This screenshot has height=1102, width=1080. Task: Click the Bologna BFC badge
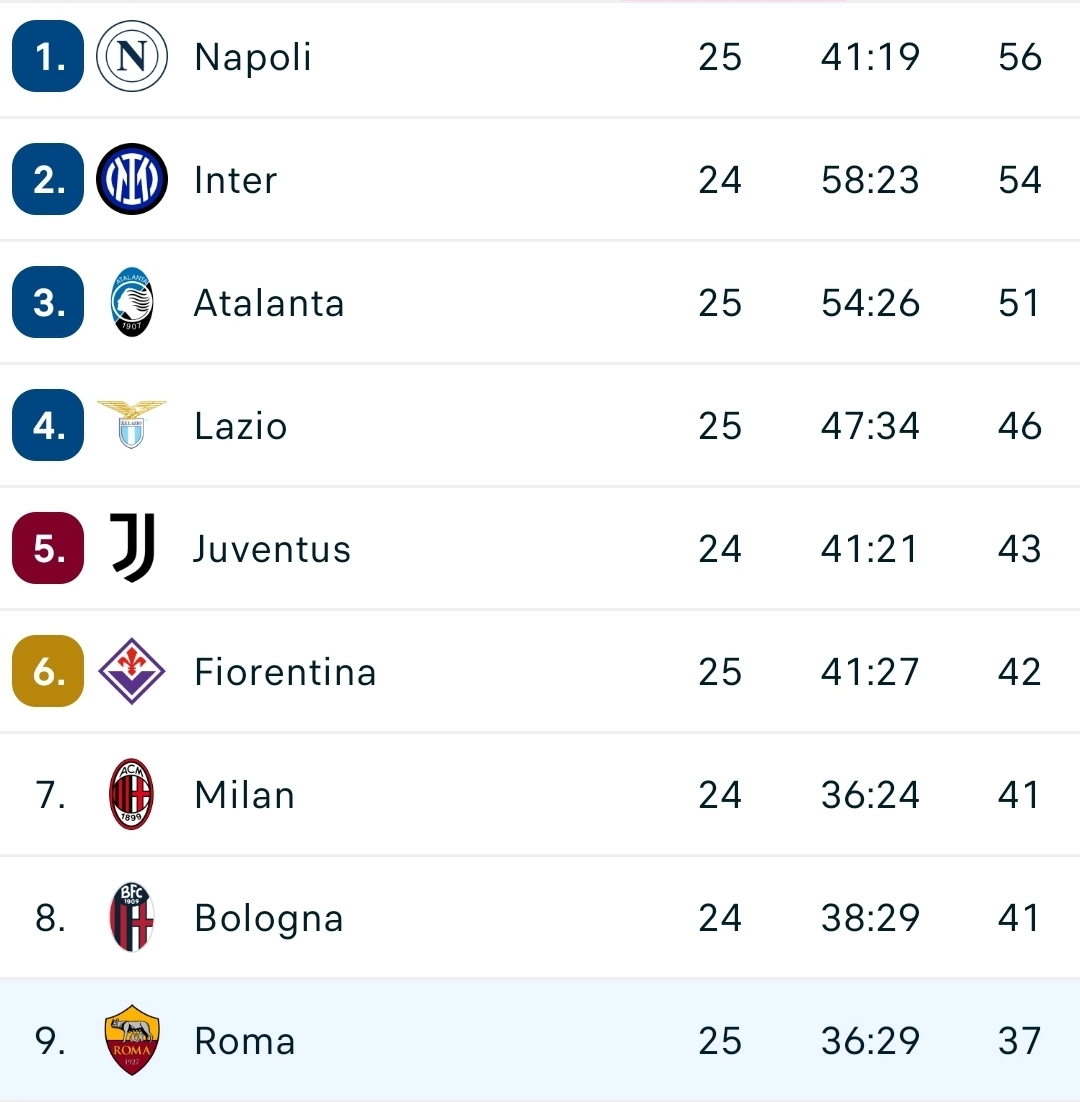point(130,917)
